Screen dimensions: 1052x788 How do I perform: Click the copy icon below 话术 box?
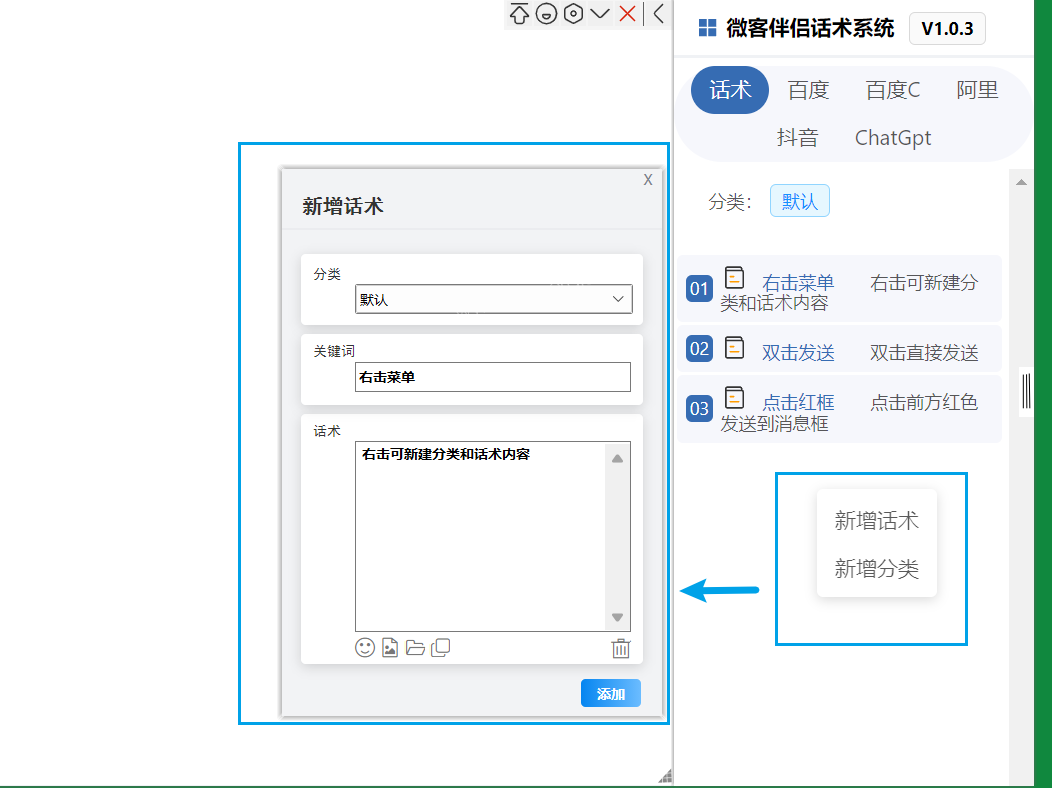pyautogui.click(x=440, y=648)
